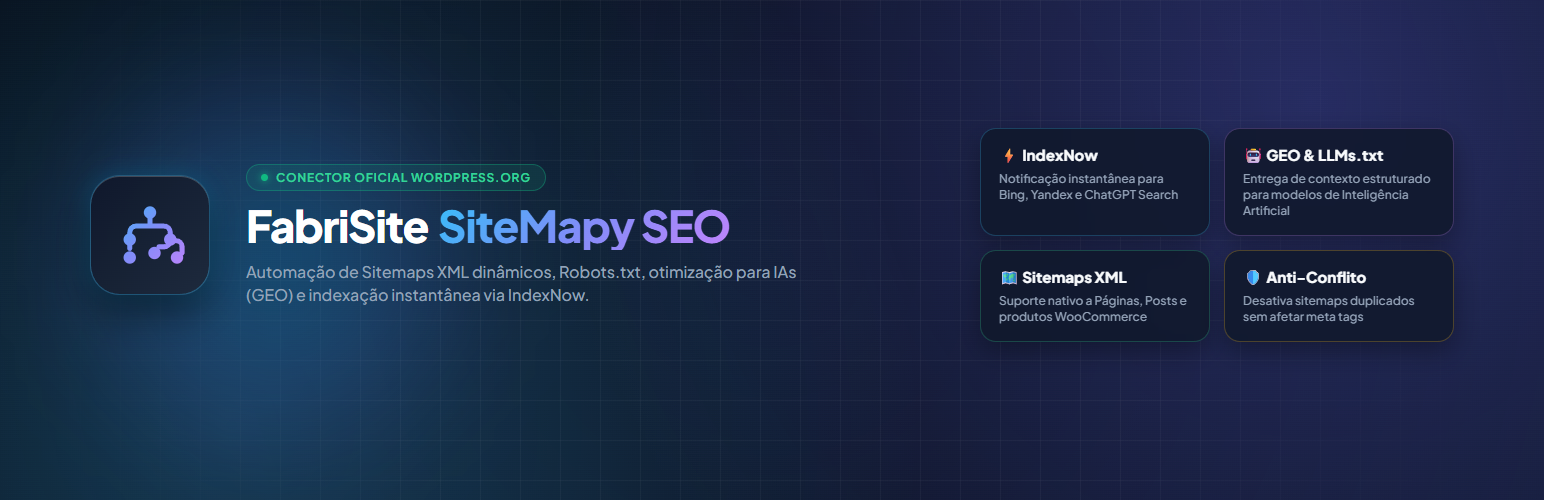Click the map icon beside Sitemaps XML
The width and height of the screenshot is (1544, 500).
click(x=1008, y=278)
